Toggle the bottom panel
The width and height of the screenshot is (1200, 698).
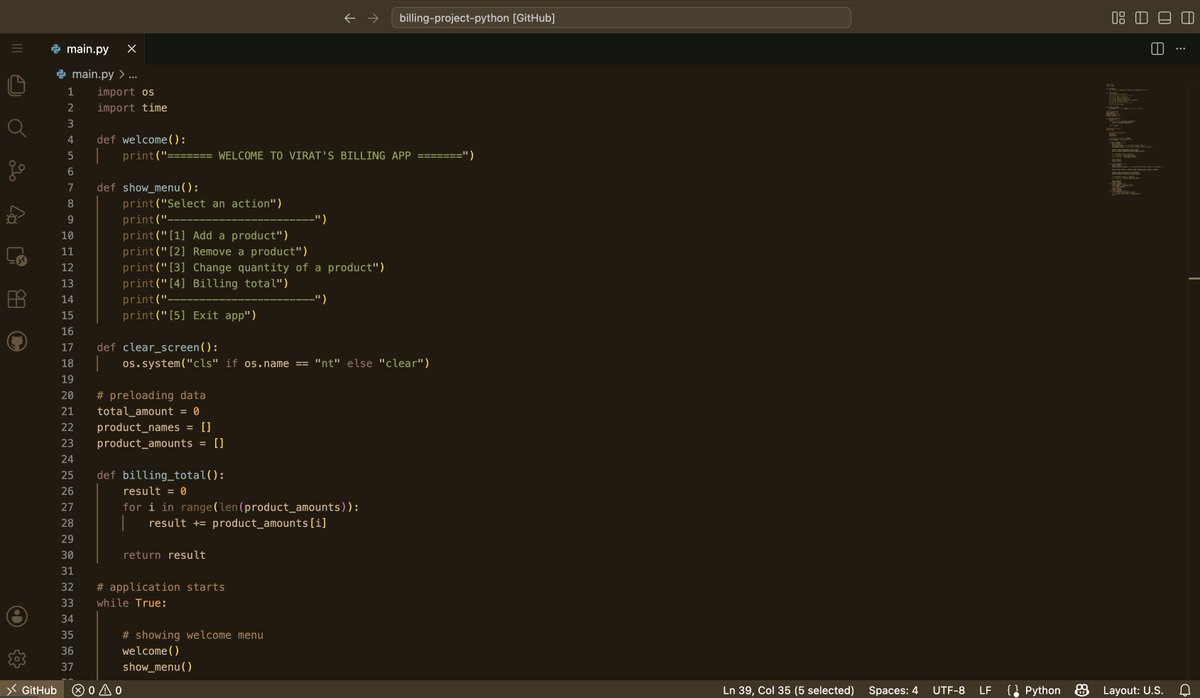click(1164, 18)
